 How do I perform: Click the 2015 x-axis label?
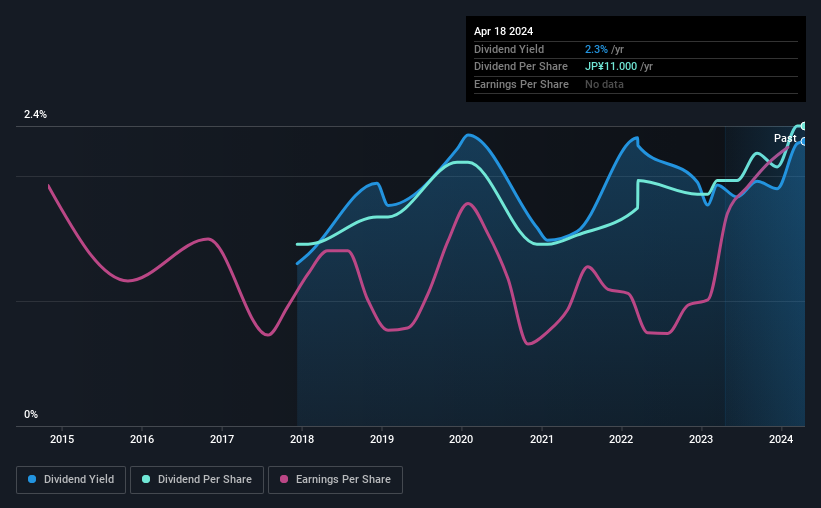[62, 439]
